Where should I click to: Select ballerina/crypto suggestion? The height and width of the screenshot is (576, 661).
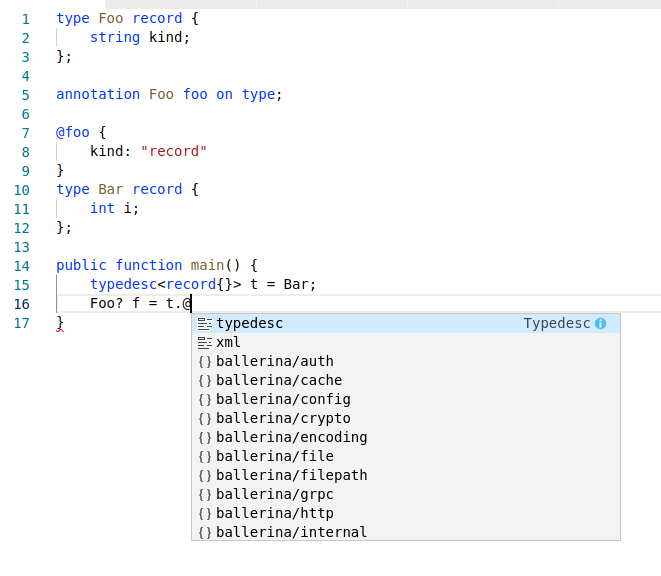[406, 418]
